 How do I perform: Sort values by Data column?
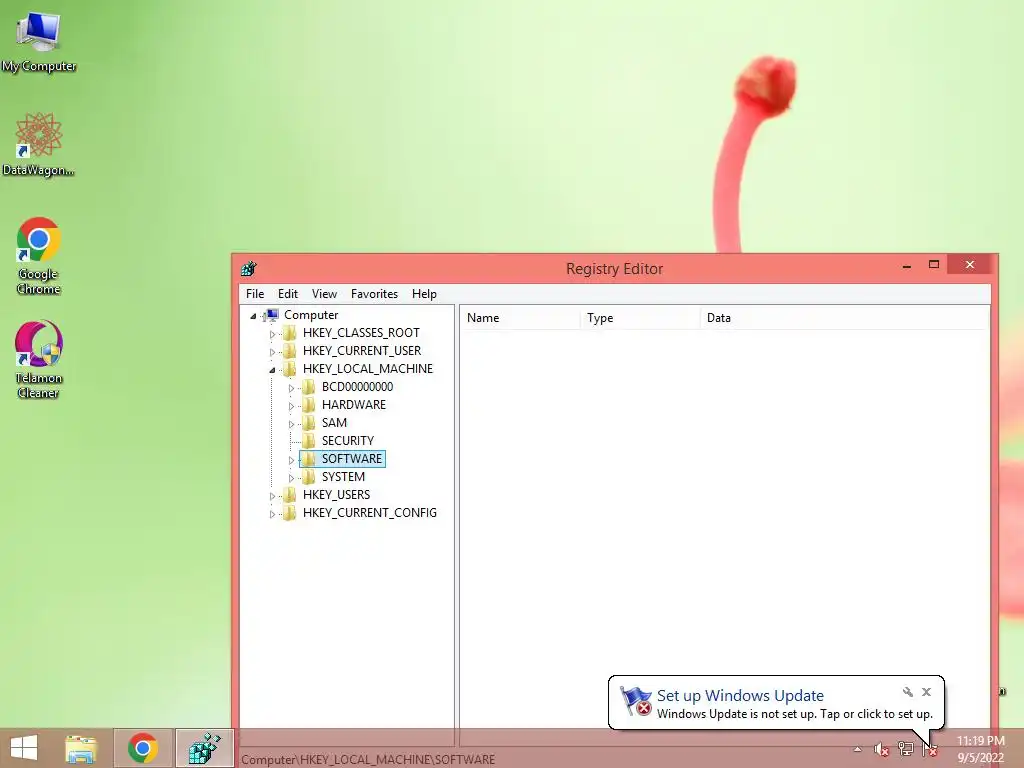843,318
